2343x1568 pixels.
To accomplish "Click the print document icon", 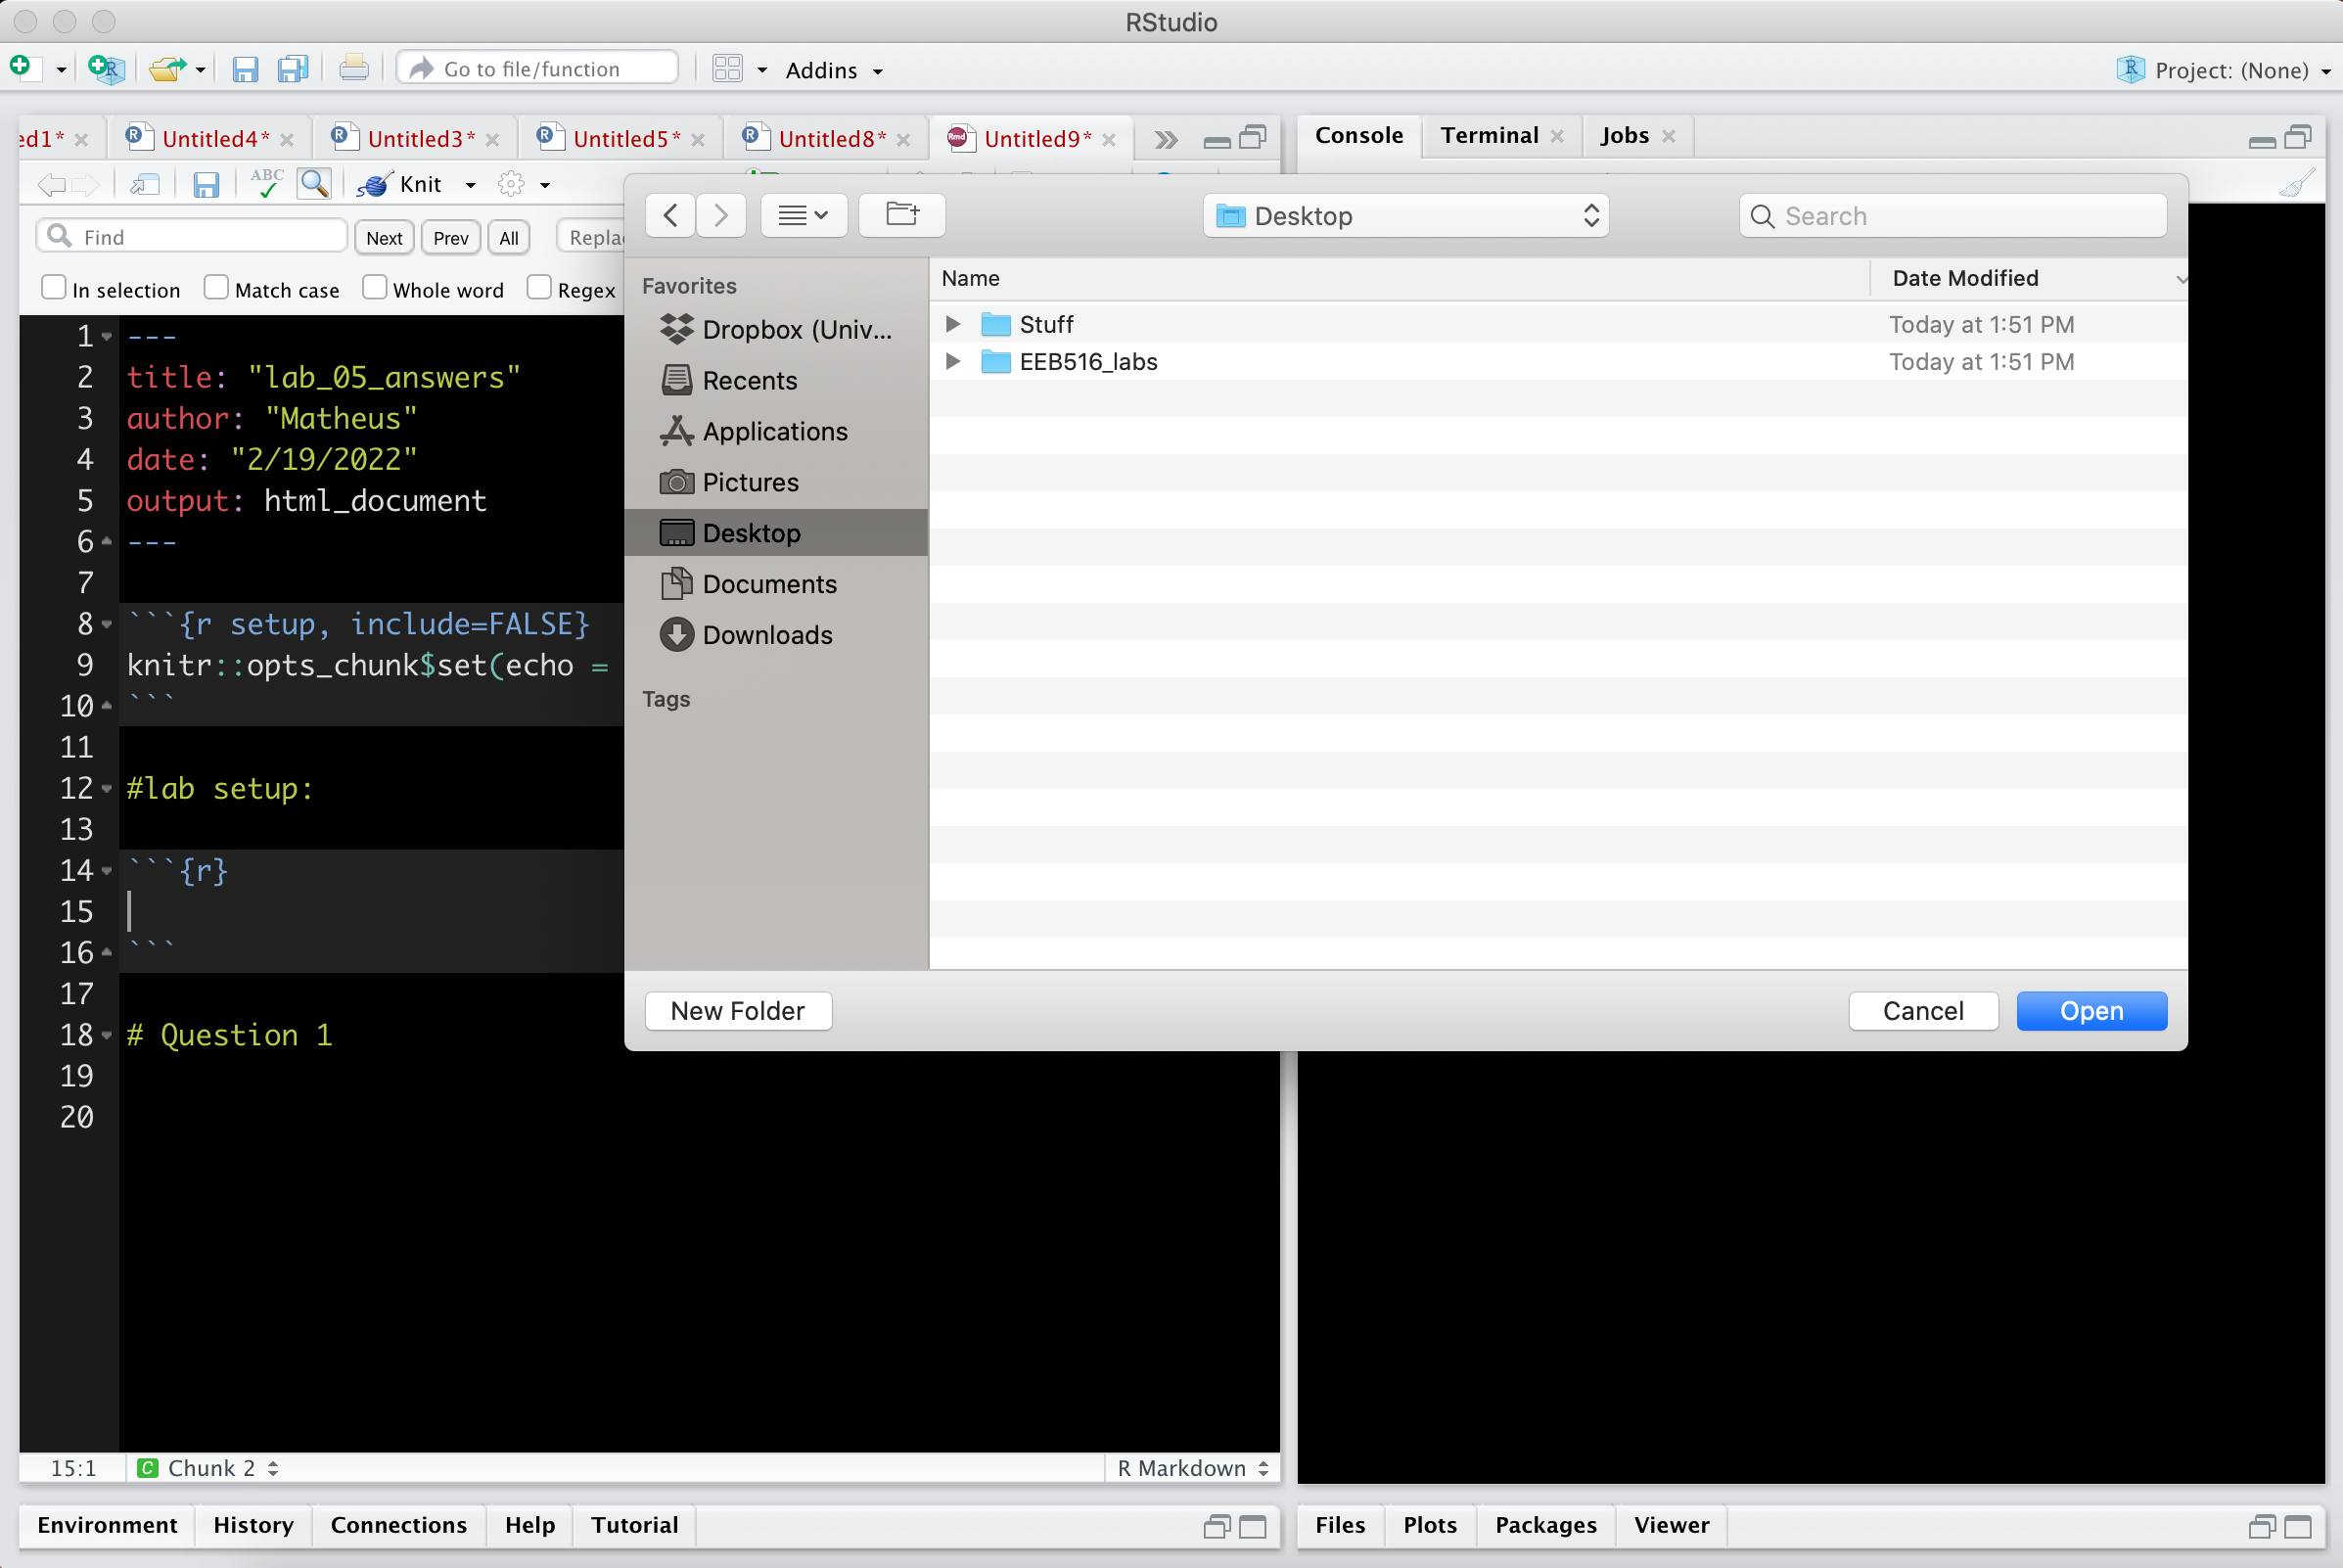I will 353,69.
